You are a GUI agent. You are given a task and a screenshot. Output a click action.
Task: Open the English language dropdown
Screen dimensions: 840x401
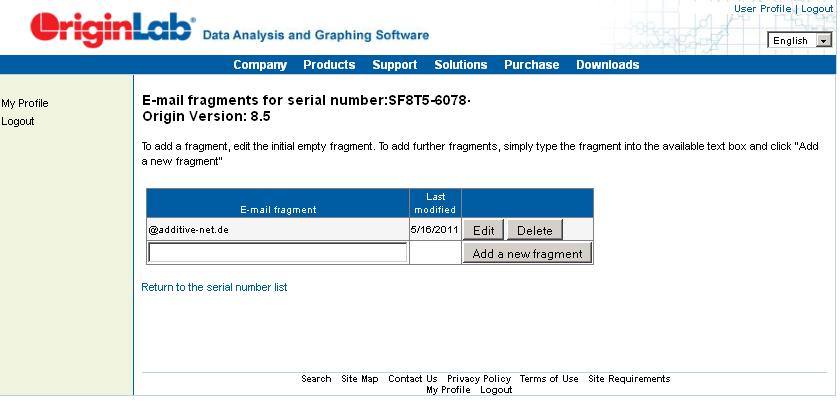[799, 41]
